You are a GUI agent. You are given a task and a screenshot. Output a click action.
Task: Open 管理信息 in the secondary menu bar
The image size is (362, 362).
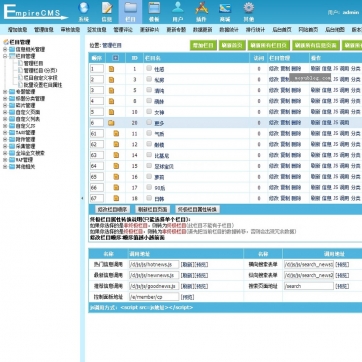[x=44, y=30]
